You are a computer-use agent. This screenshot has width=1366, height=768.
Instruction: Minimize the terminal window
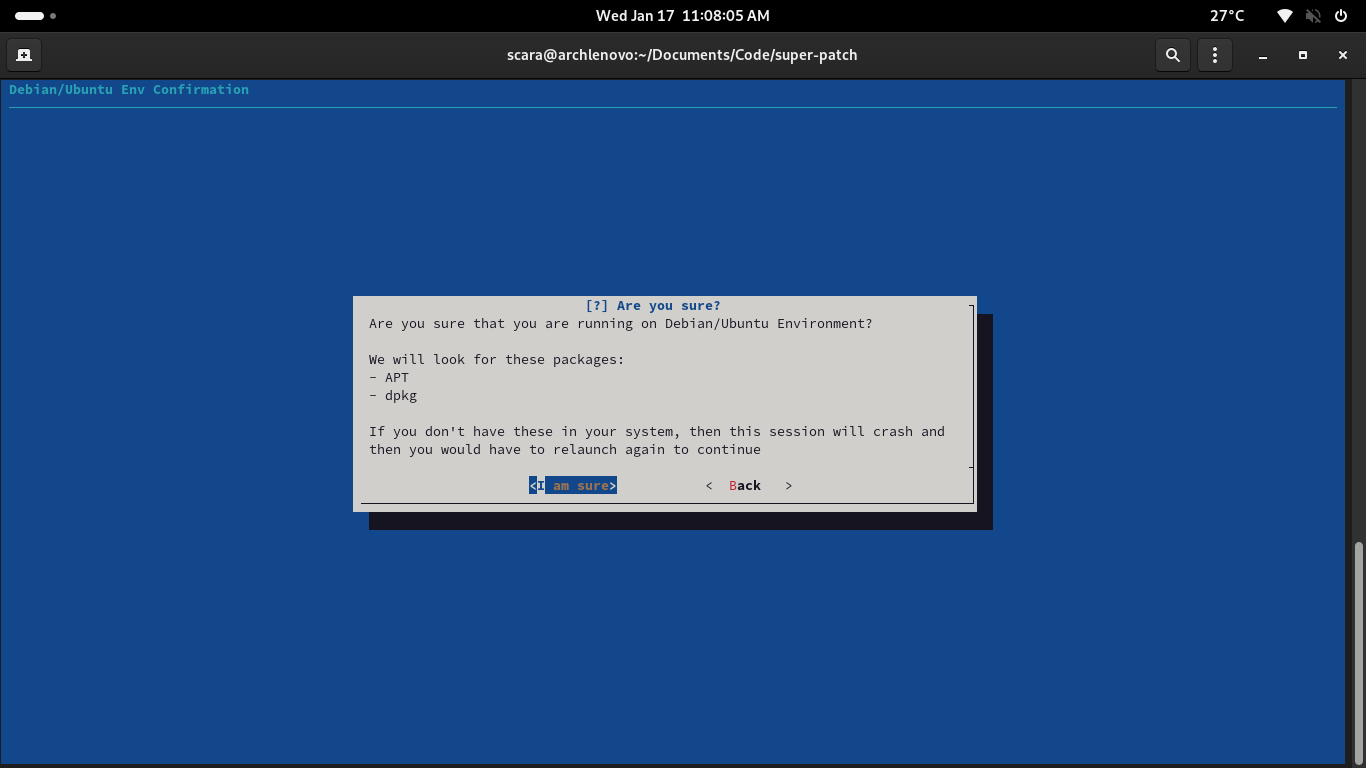[1263, 55]
